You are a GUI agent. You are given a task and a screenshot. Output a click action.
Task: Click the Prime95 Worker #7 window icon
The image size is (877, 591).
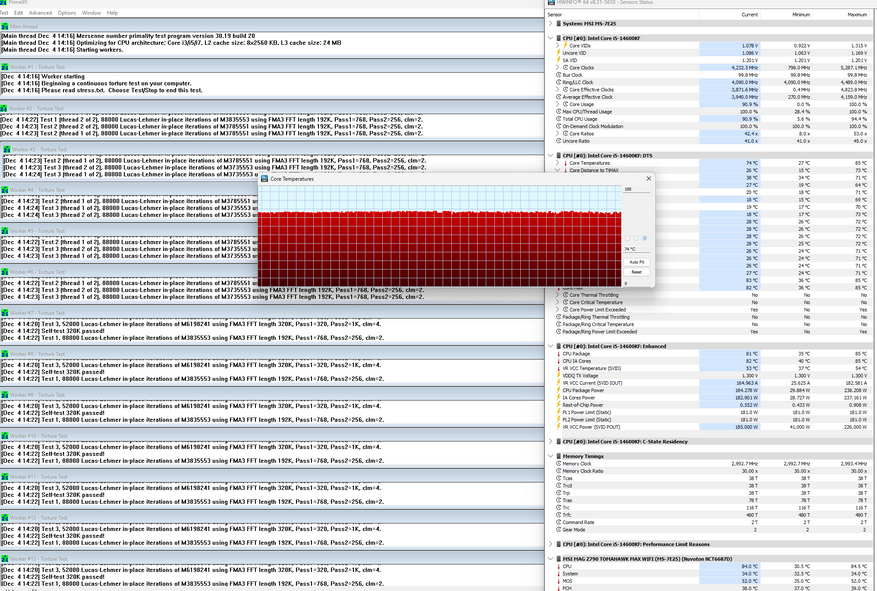click(x=5, y=313)
